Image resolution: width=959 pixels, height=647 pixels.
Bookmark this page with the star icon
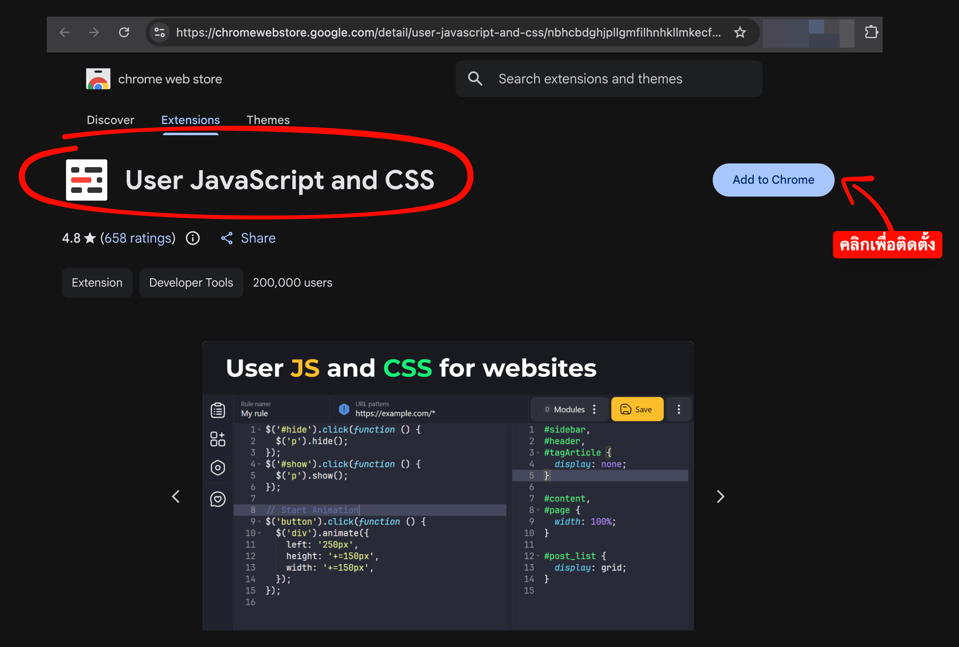click(x=740, y=32)
